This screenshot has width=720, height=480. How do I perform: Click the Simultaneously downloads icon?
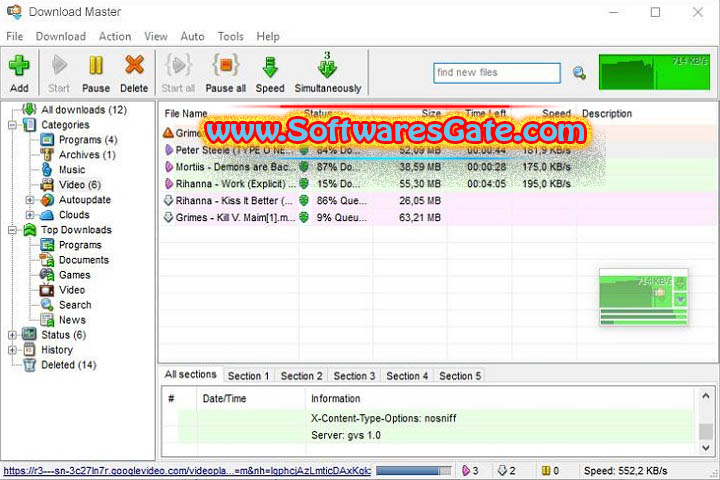tap(327, 73)
